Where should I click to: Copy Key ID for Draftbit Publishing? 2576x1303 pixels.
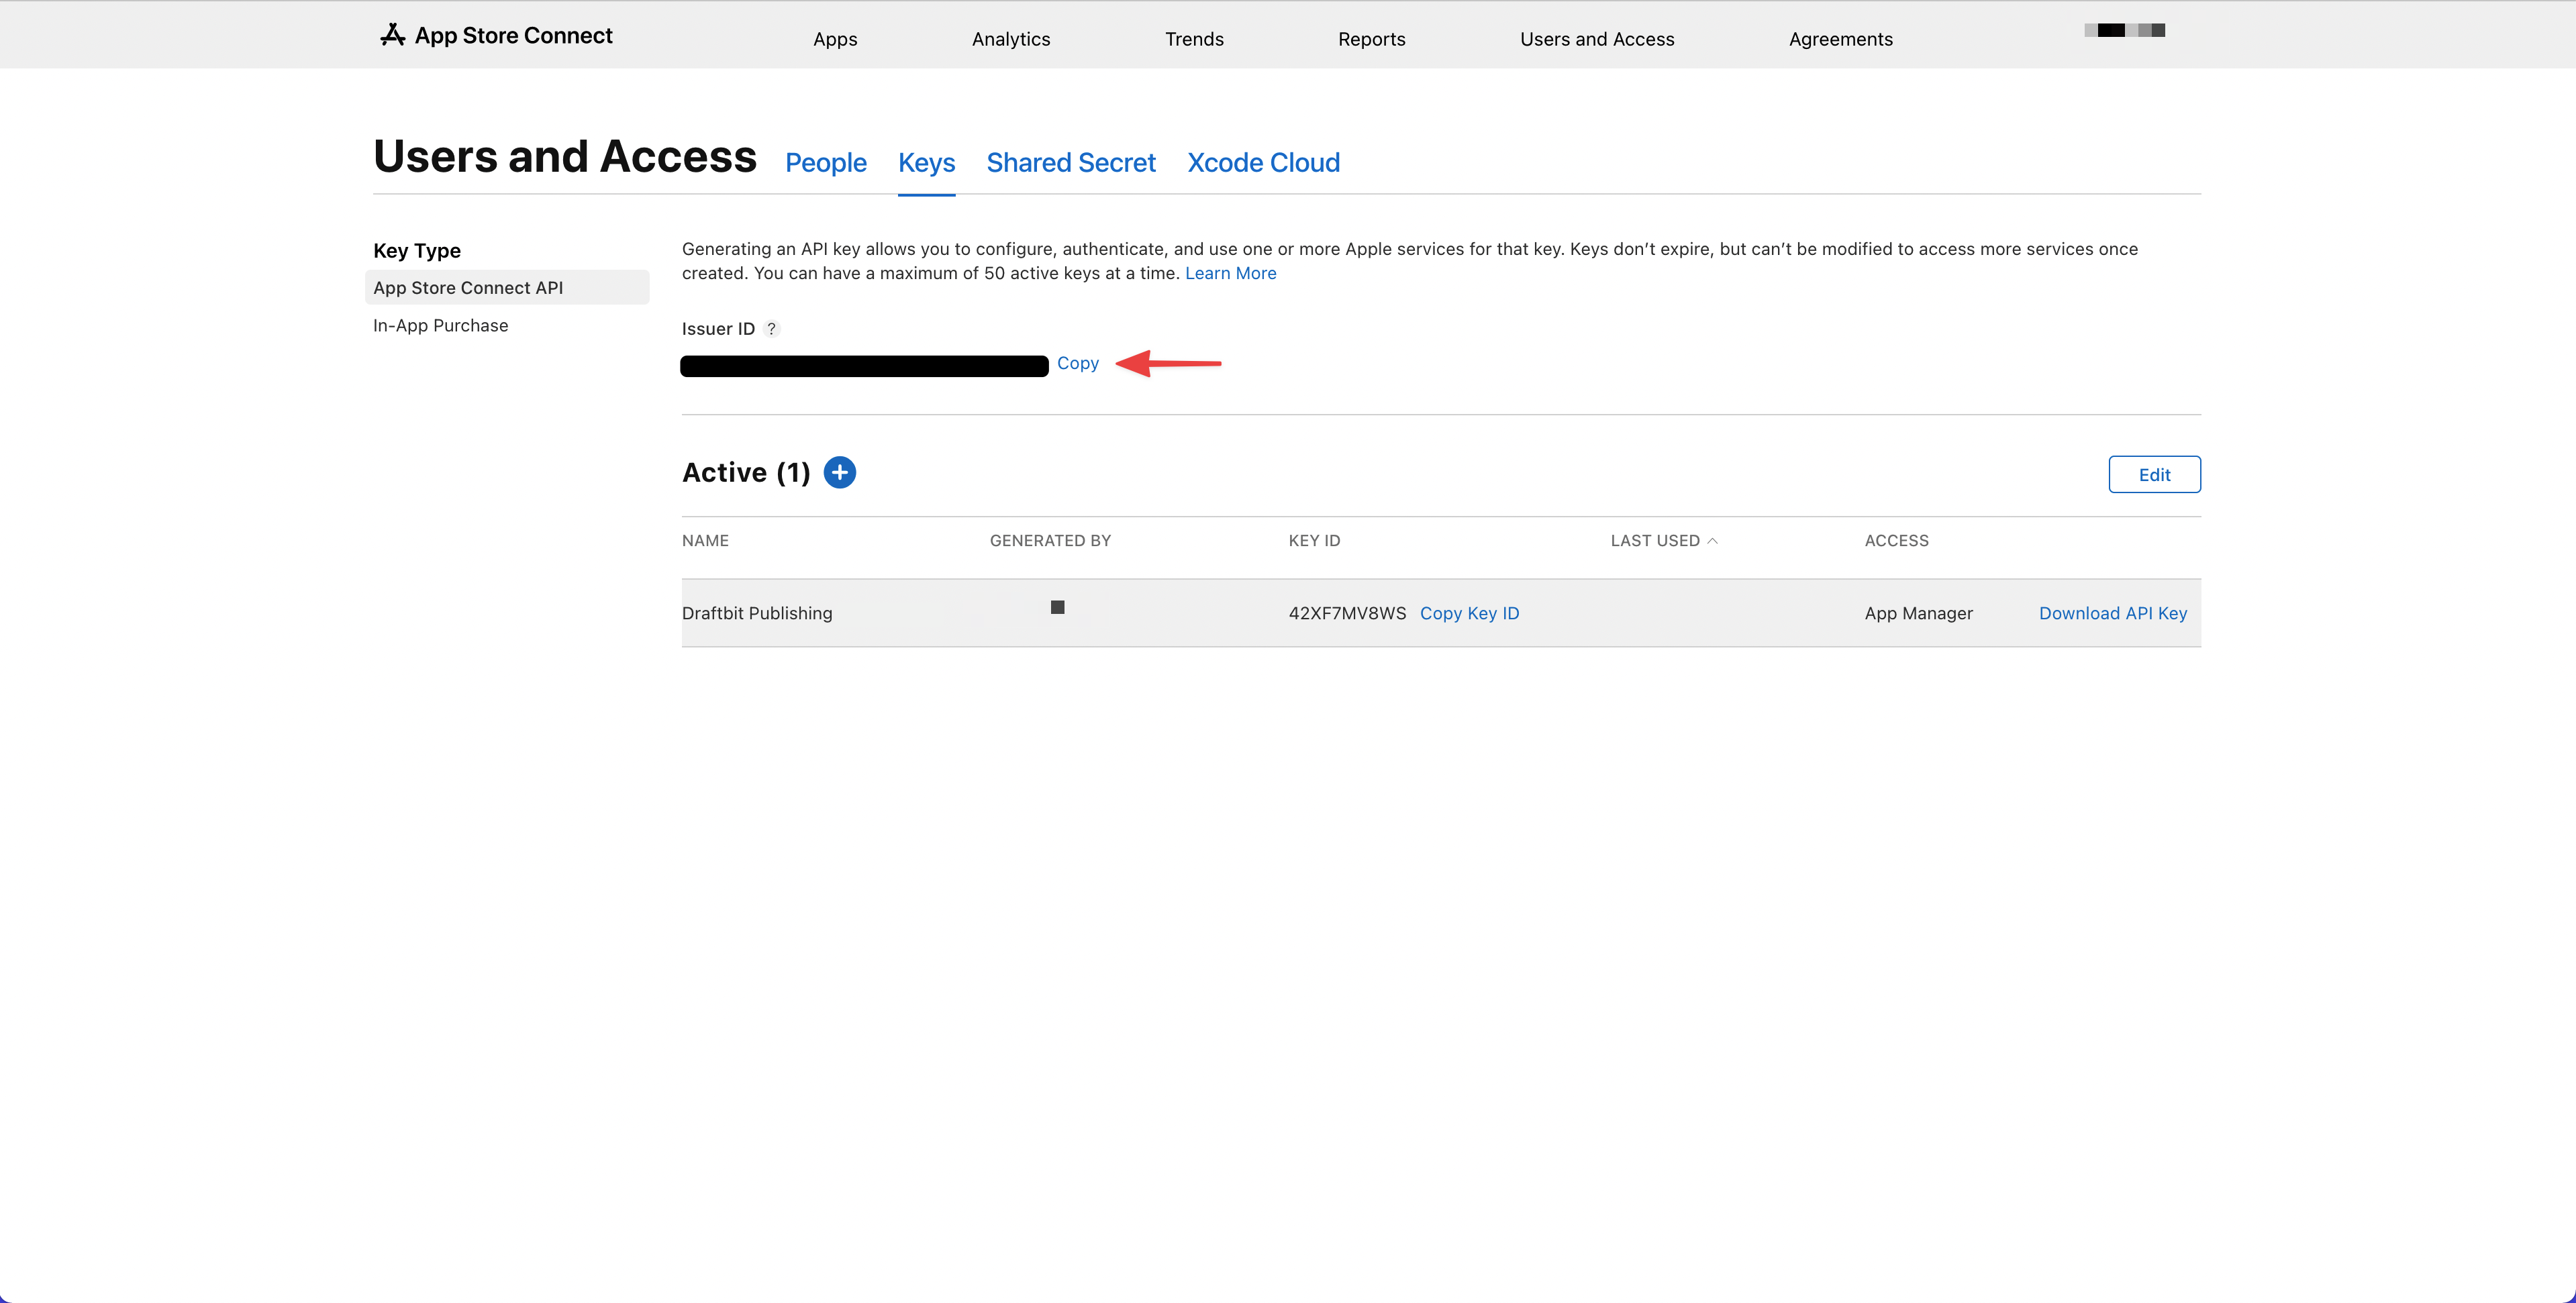click(1469, 613)
